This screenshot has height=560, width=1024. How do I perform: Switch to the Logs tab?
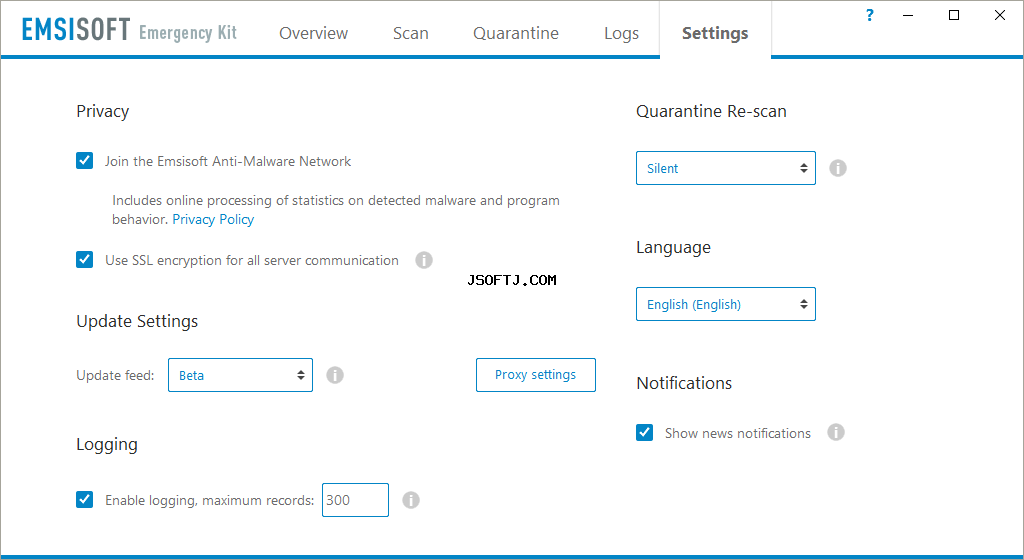(621, 33)
